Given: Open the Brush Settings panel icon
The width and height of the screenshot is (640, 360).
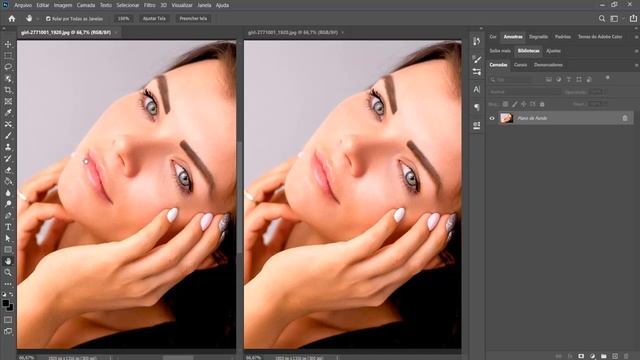Looking at the screenshot, I should [477, 60].
